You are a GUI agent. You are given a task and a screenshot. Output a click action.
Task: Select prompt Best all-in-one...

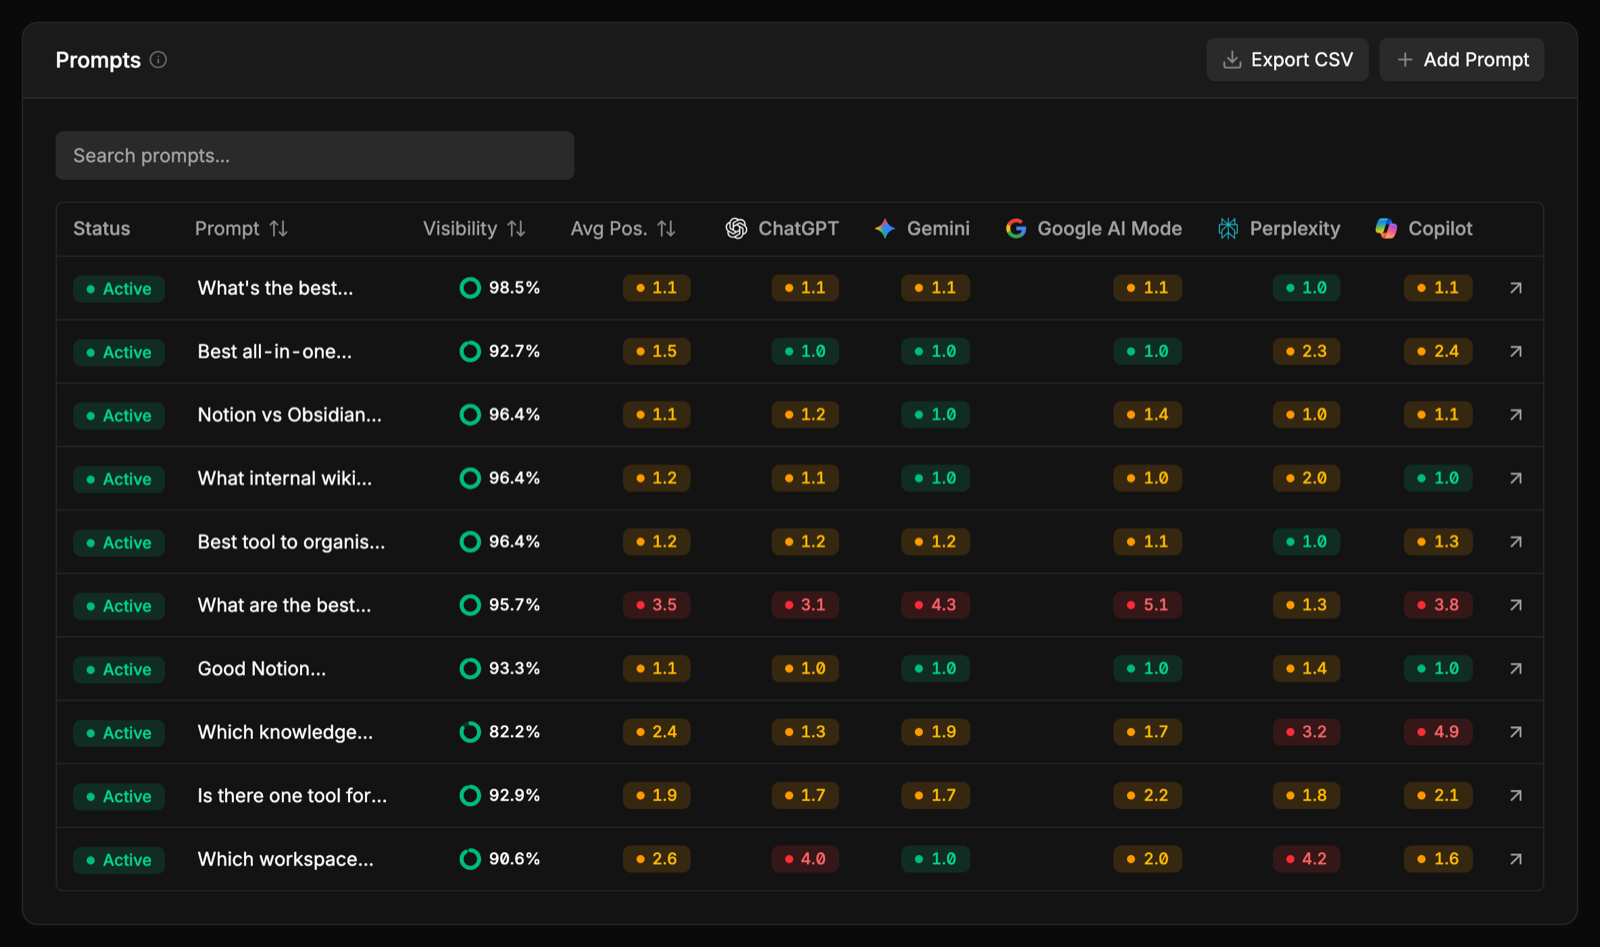click(x=274, y=352)
